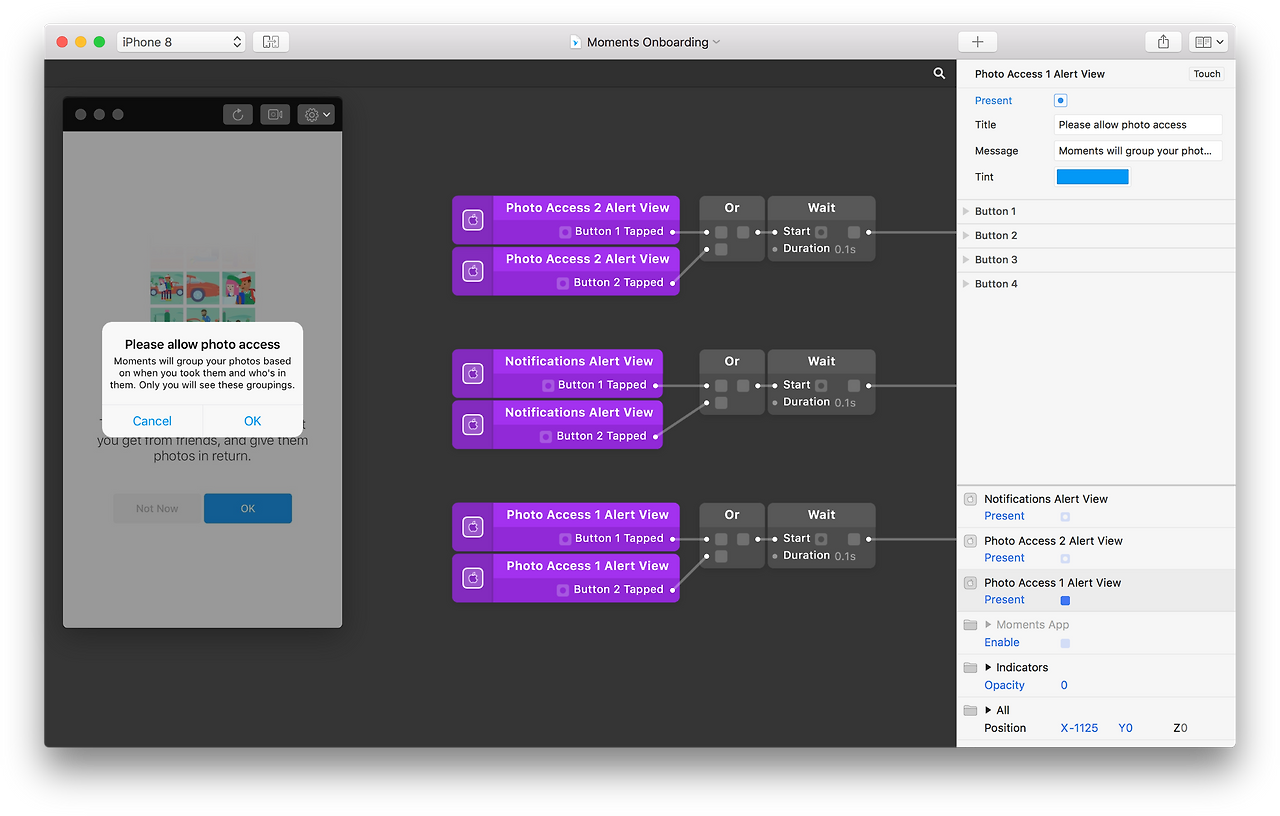Image resolution: width=1280 pixels, height=816 pixels.
Task: Click the alert icon on Photo Access 2 node
Action: point(472,219)
